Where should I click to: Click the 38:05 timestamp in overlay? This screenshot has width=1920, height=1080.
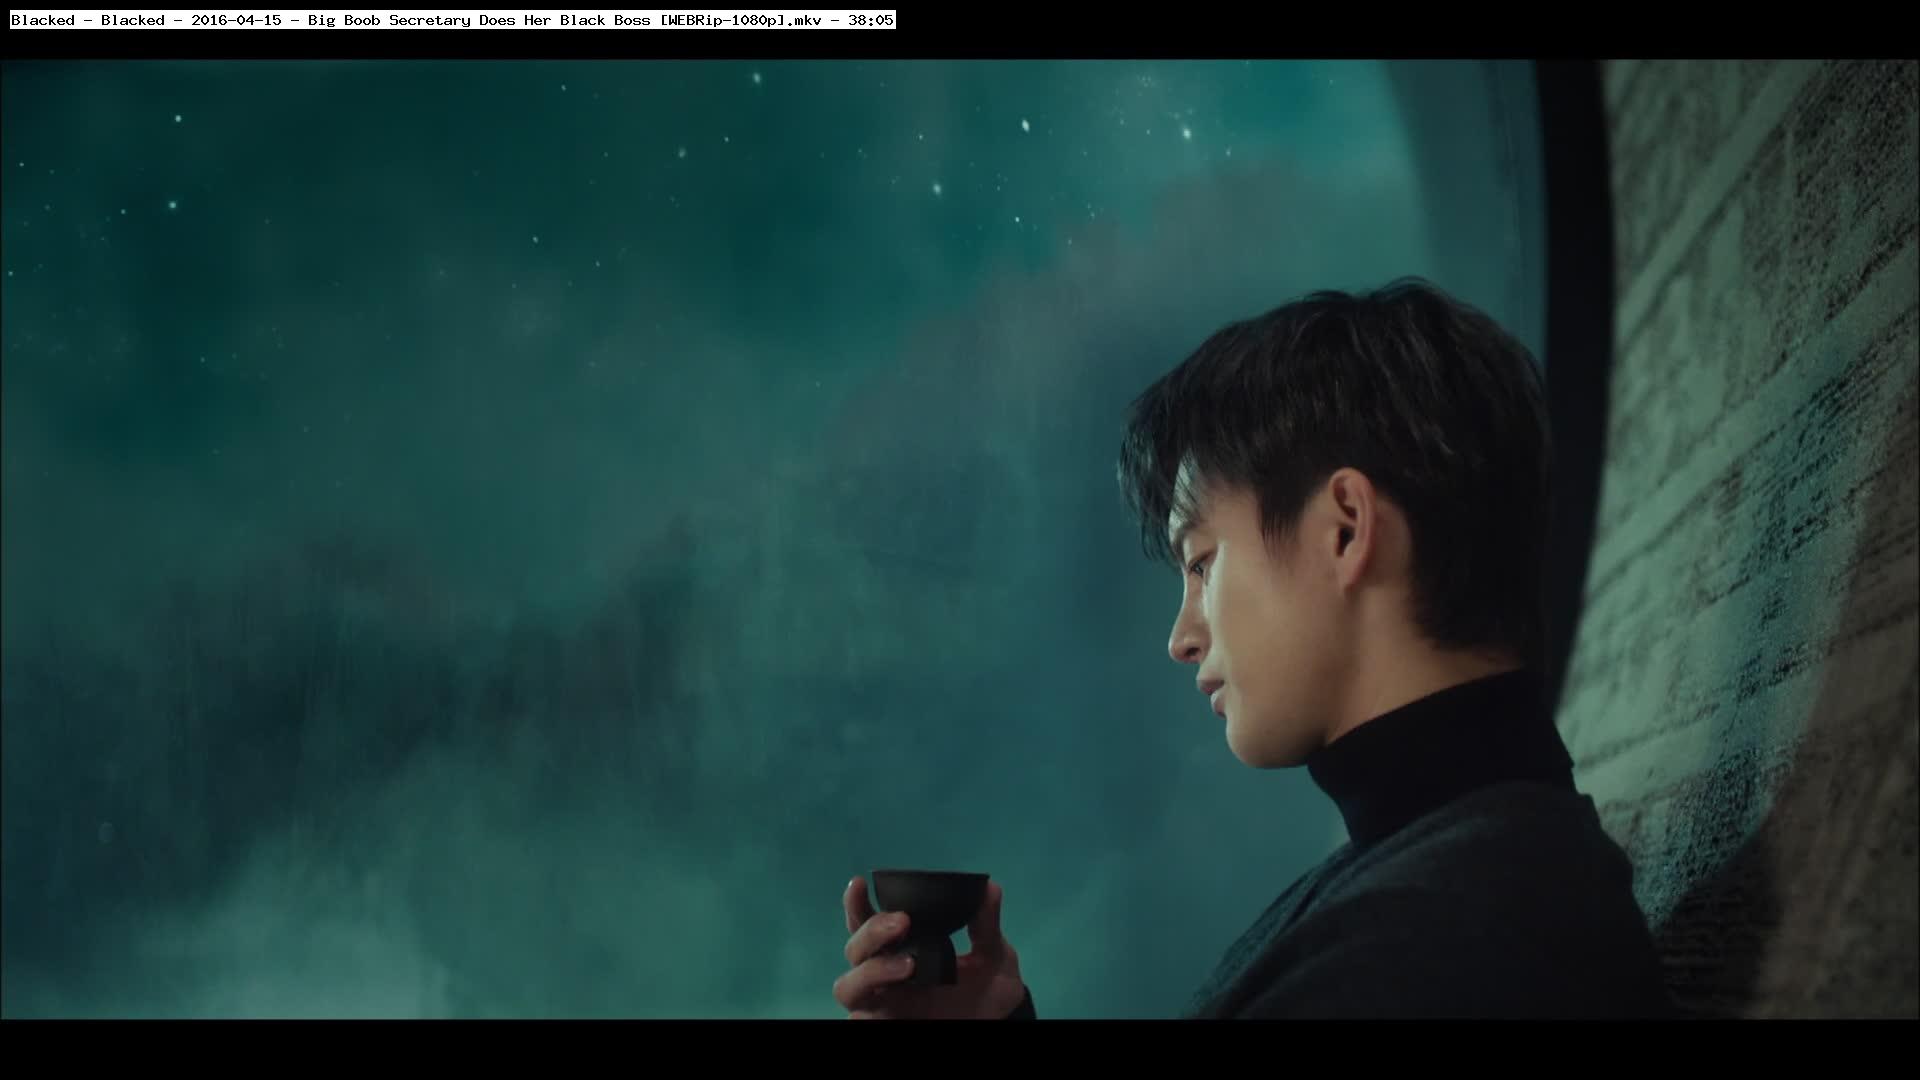pos(870,20)
